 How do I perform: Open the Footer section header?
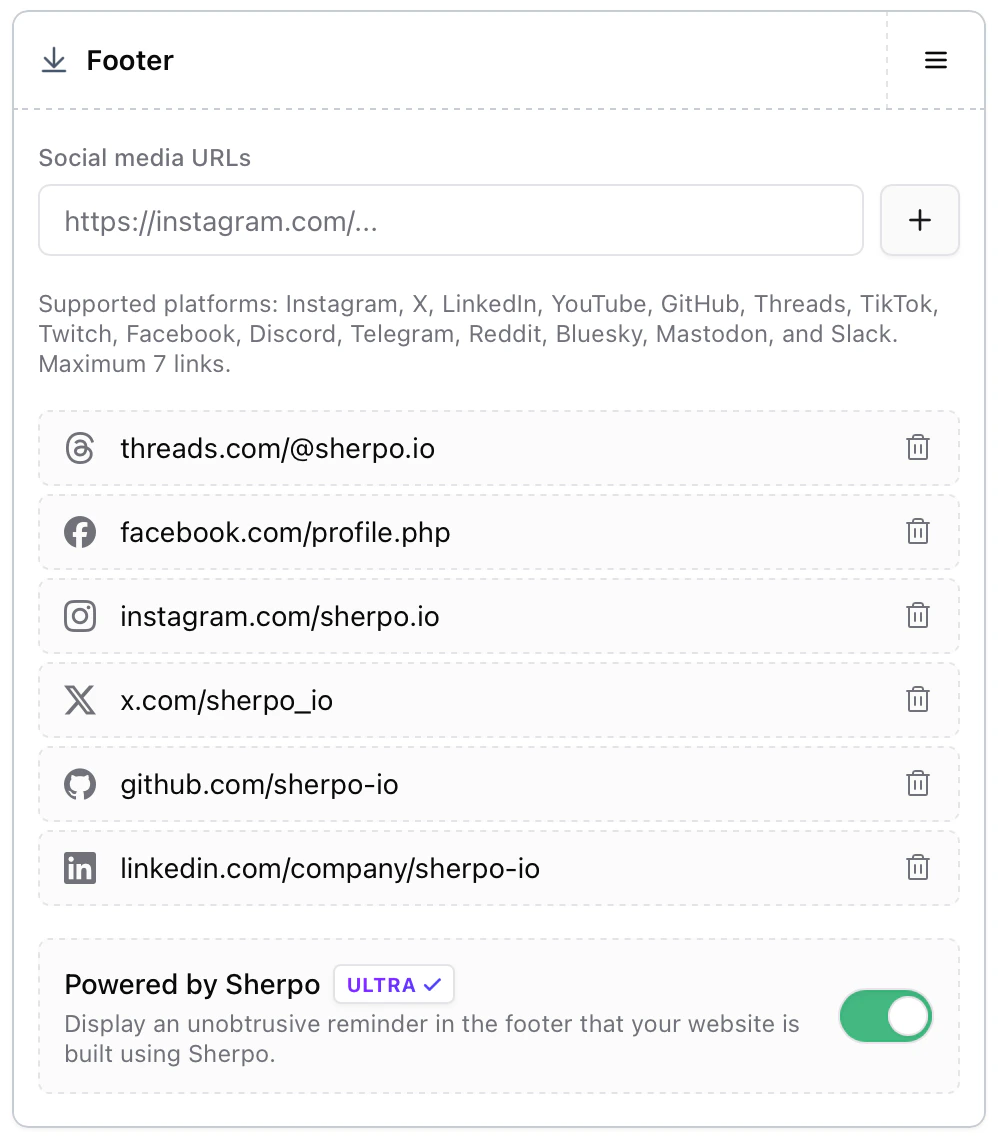(130, 60)
